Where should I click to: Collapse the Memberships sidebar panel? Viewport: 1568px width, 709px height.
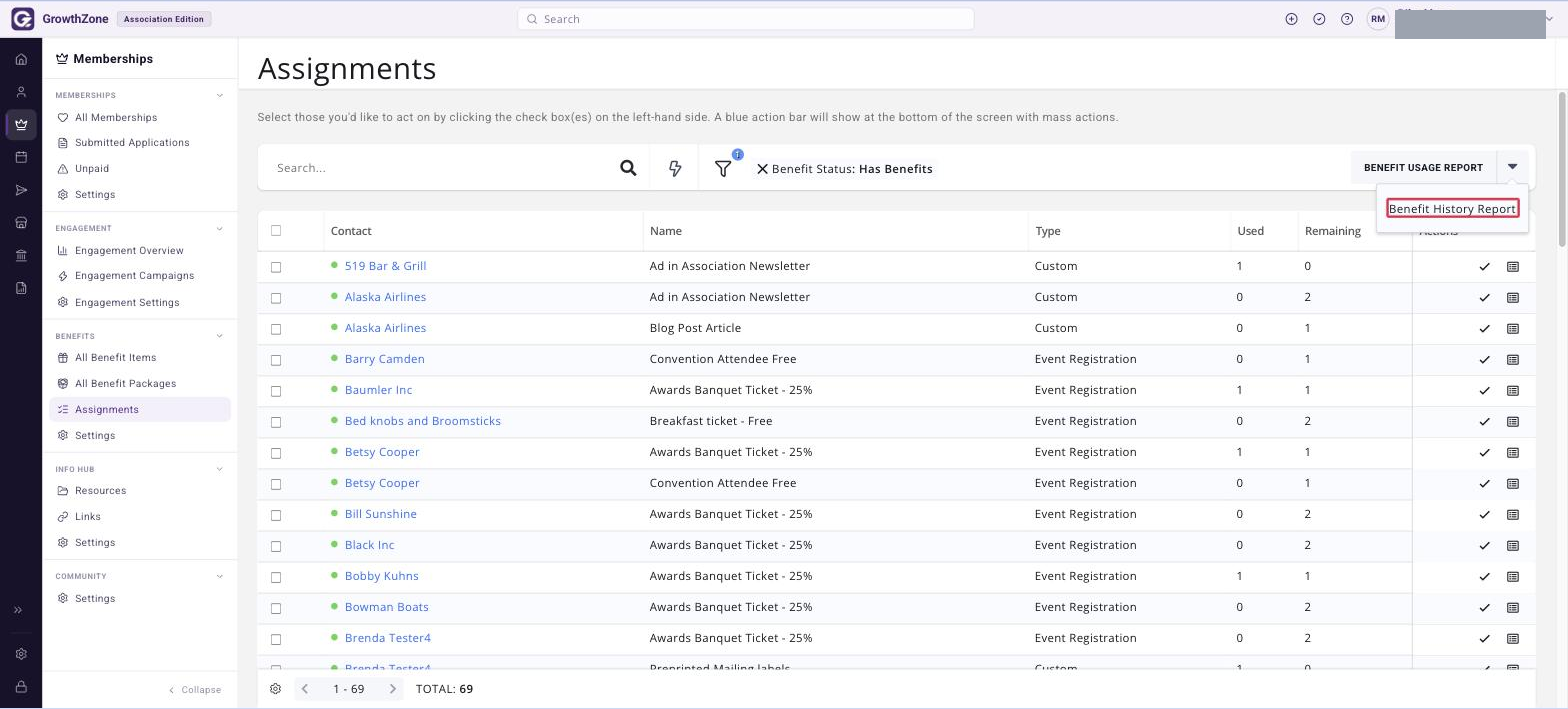tap(195, 690)
